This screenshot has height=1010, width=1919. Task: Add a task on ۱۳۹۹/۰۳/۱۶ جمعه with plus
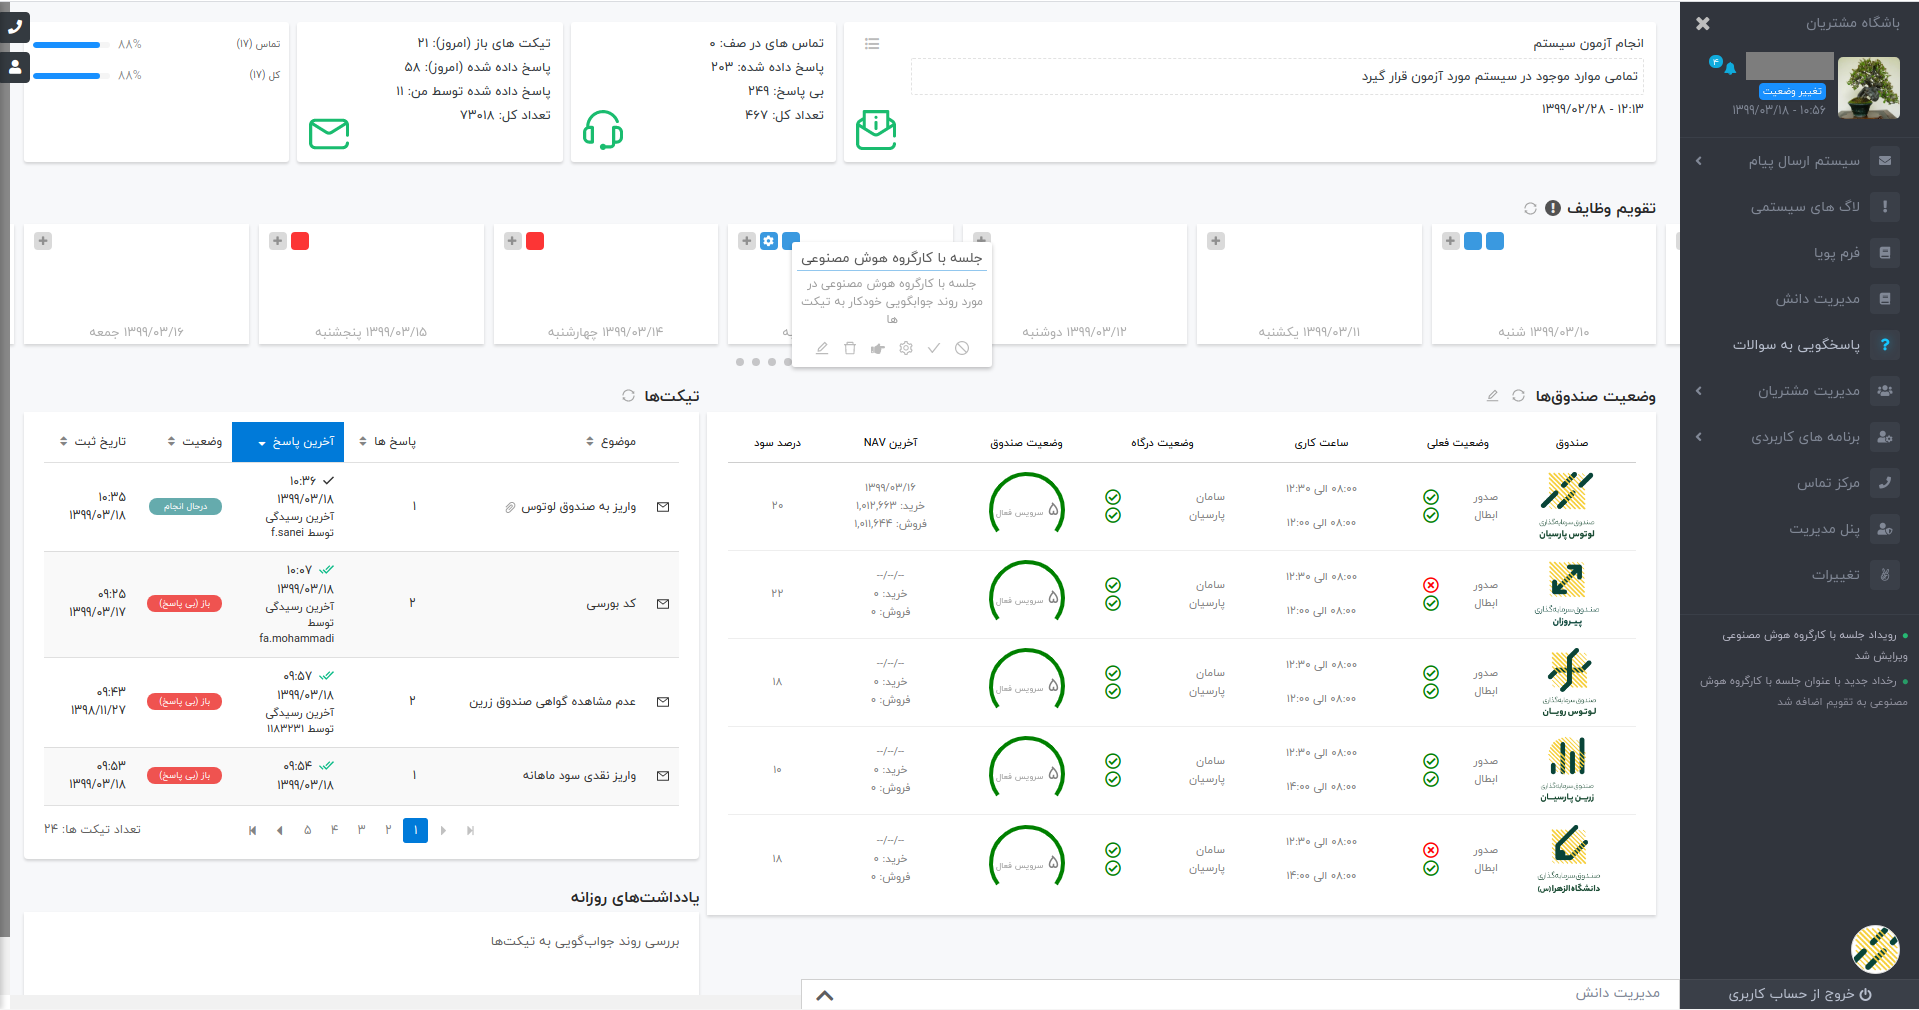43,241
